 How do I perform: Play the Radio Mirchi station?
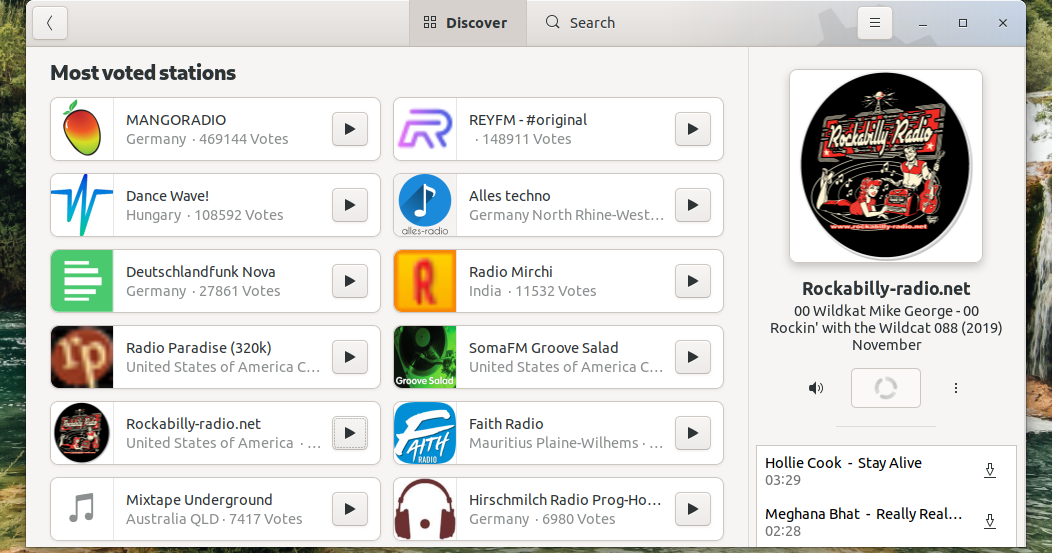[x=692, y=281]
